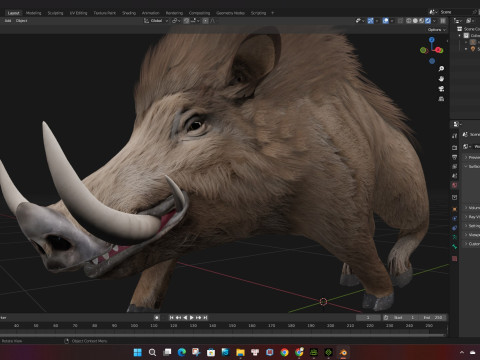The image size is (480, 360).
Task: Open the Animation workspace tab
Action: [151, 13]
